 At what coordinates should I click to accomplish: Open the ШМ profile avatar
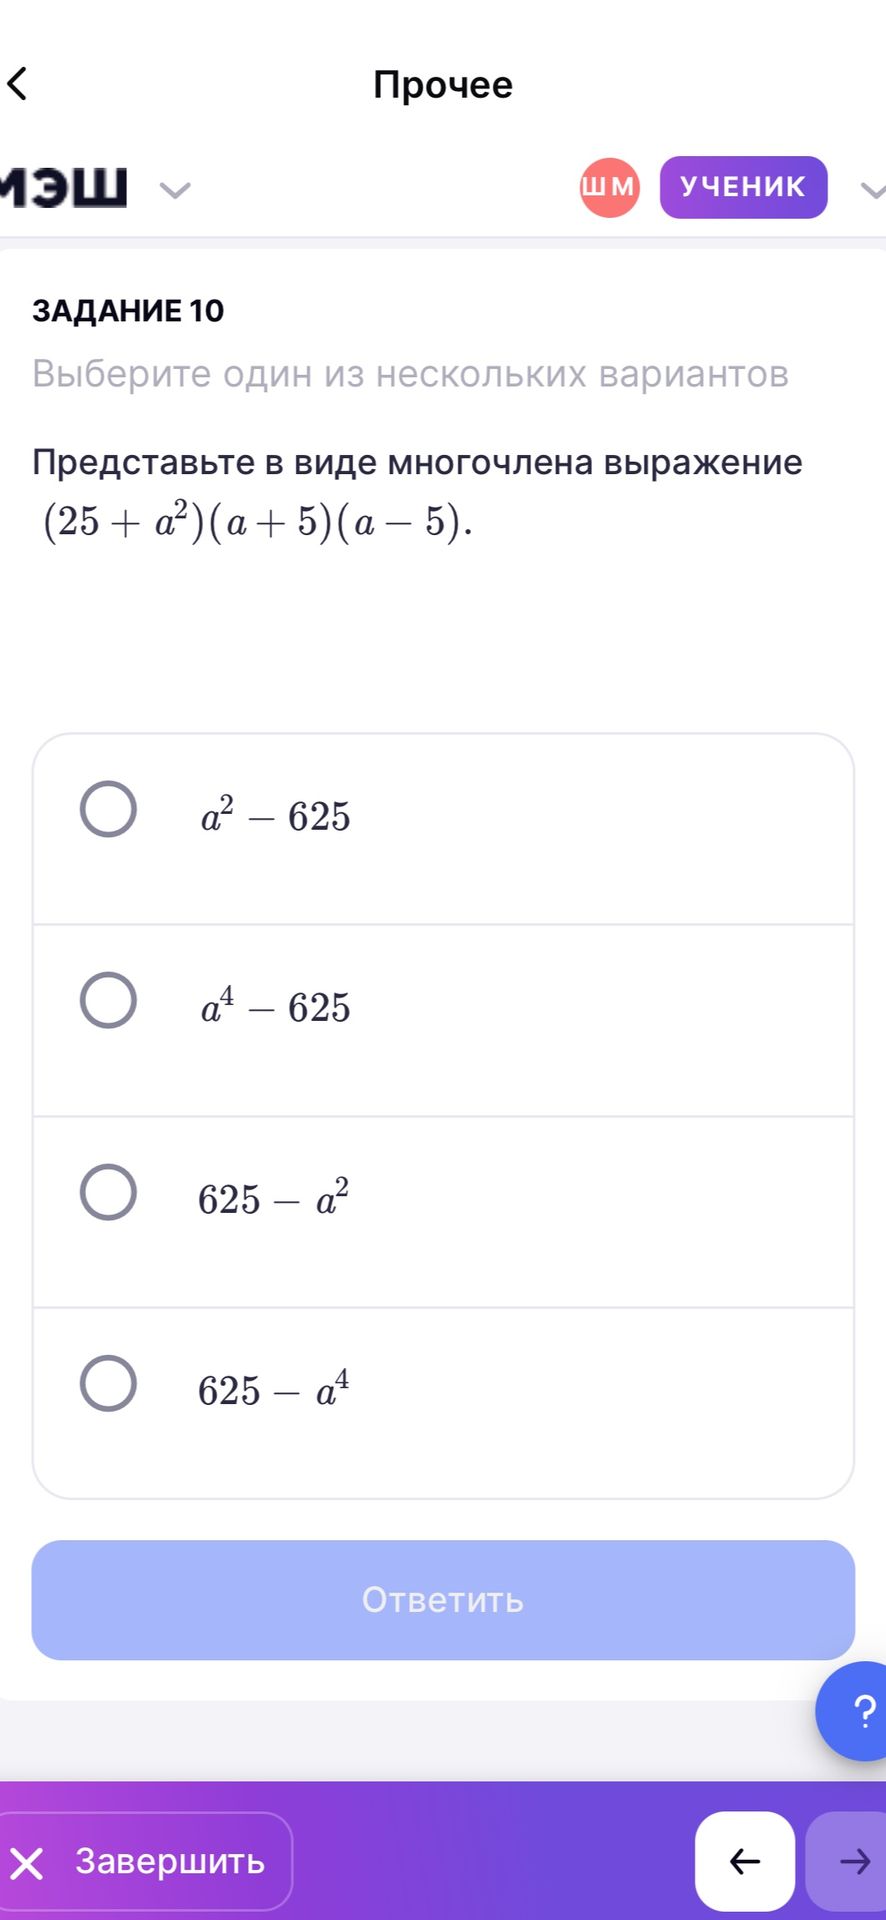pyautogui.click(x=609, y=187)
